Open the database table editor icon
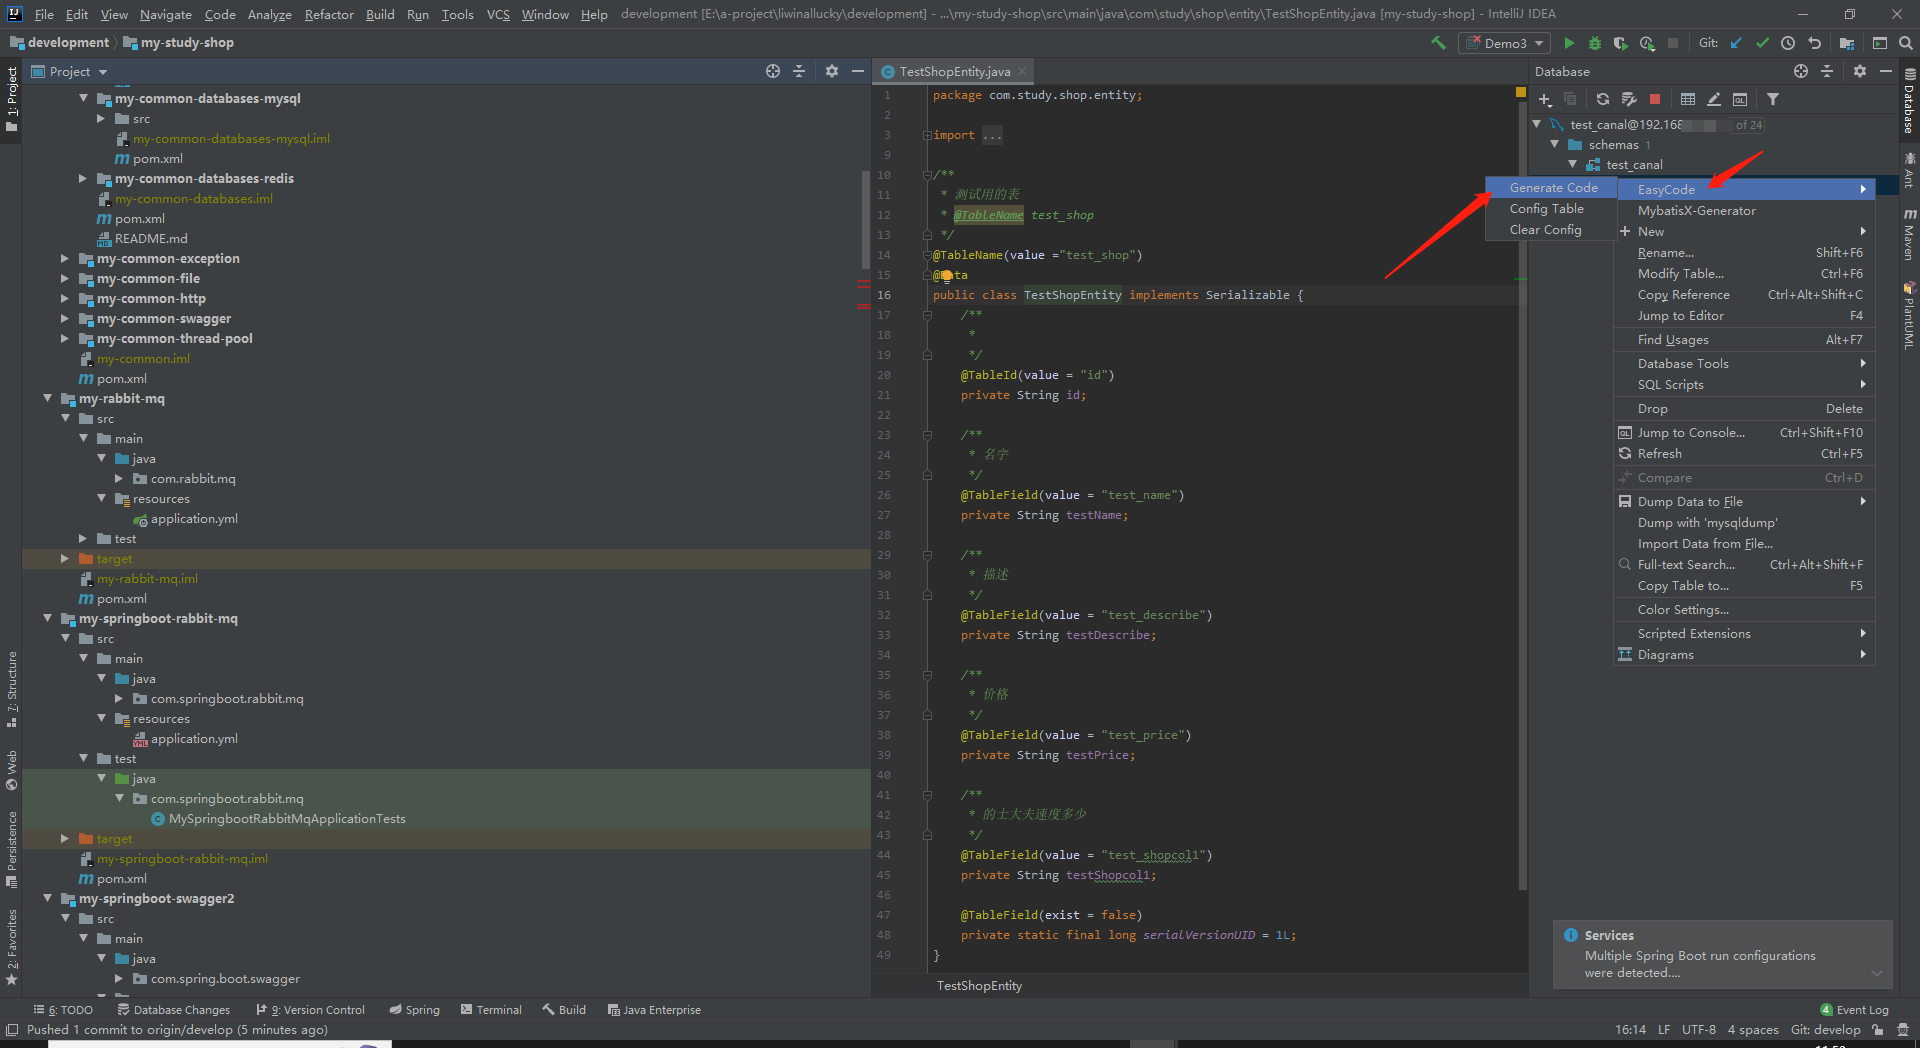The height and width of the screenshot is (1048, 1920). [x=1688, y=99]
